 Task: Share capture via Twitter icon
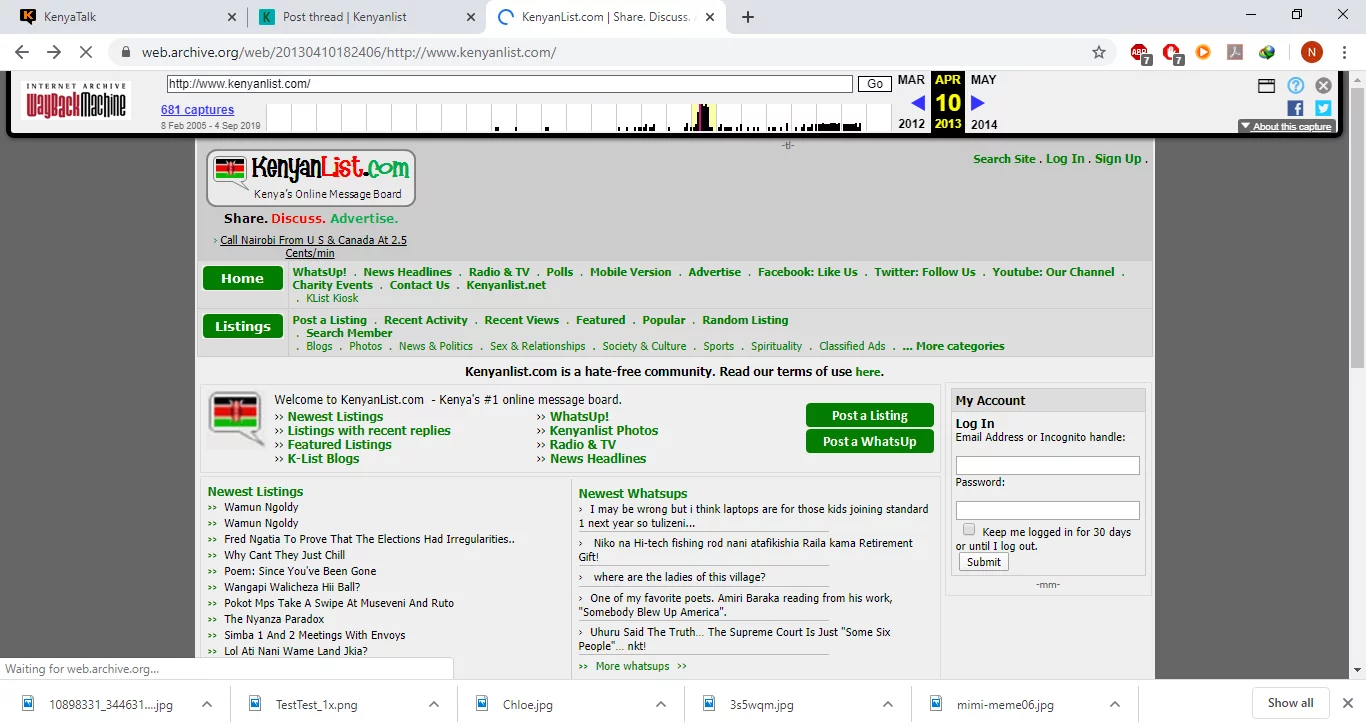coord(1323,108)
